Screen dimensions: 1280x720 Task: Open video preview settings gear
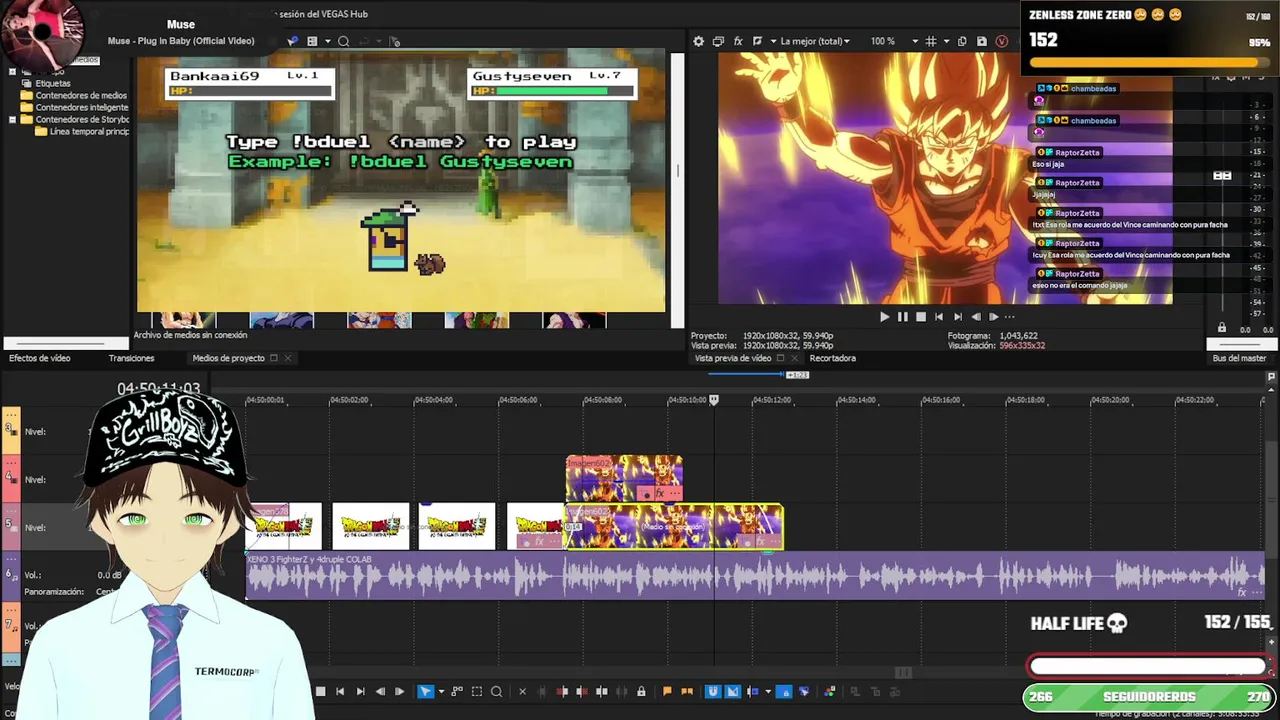tap(698, 41)
